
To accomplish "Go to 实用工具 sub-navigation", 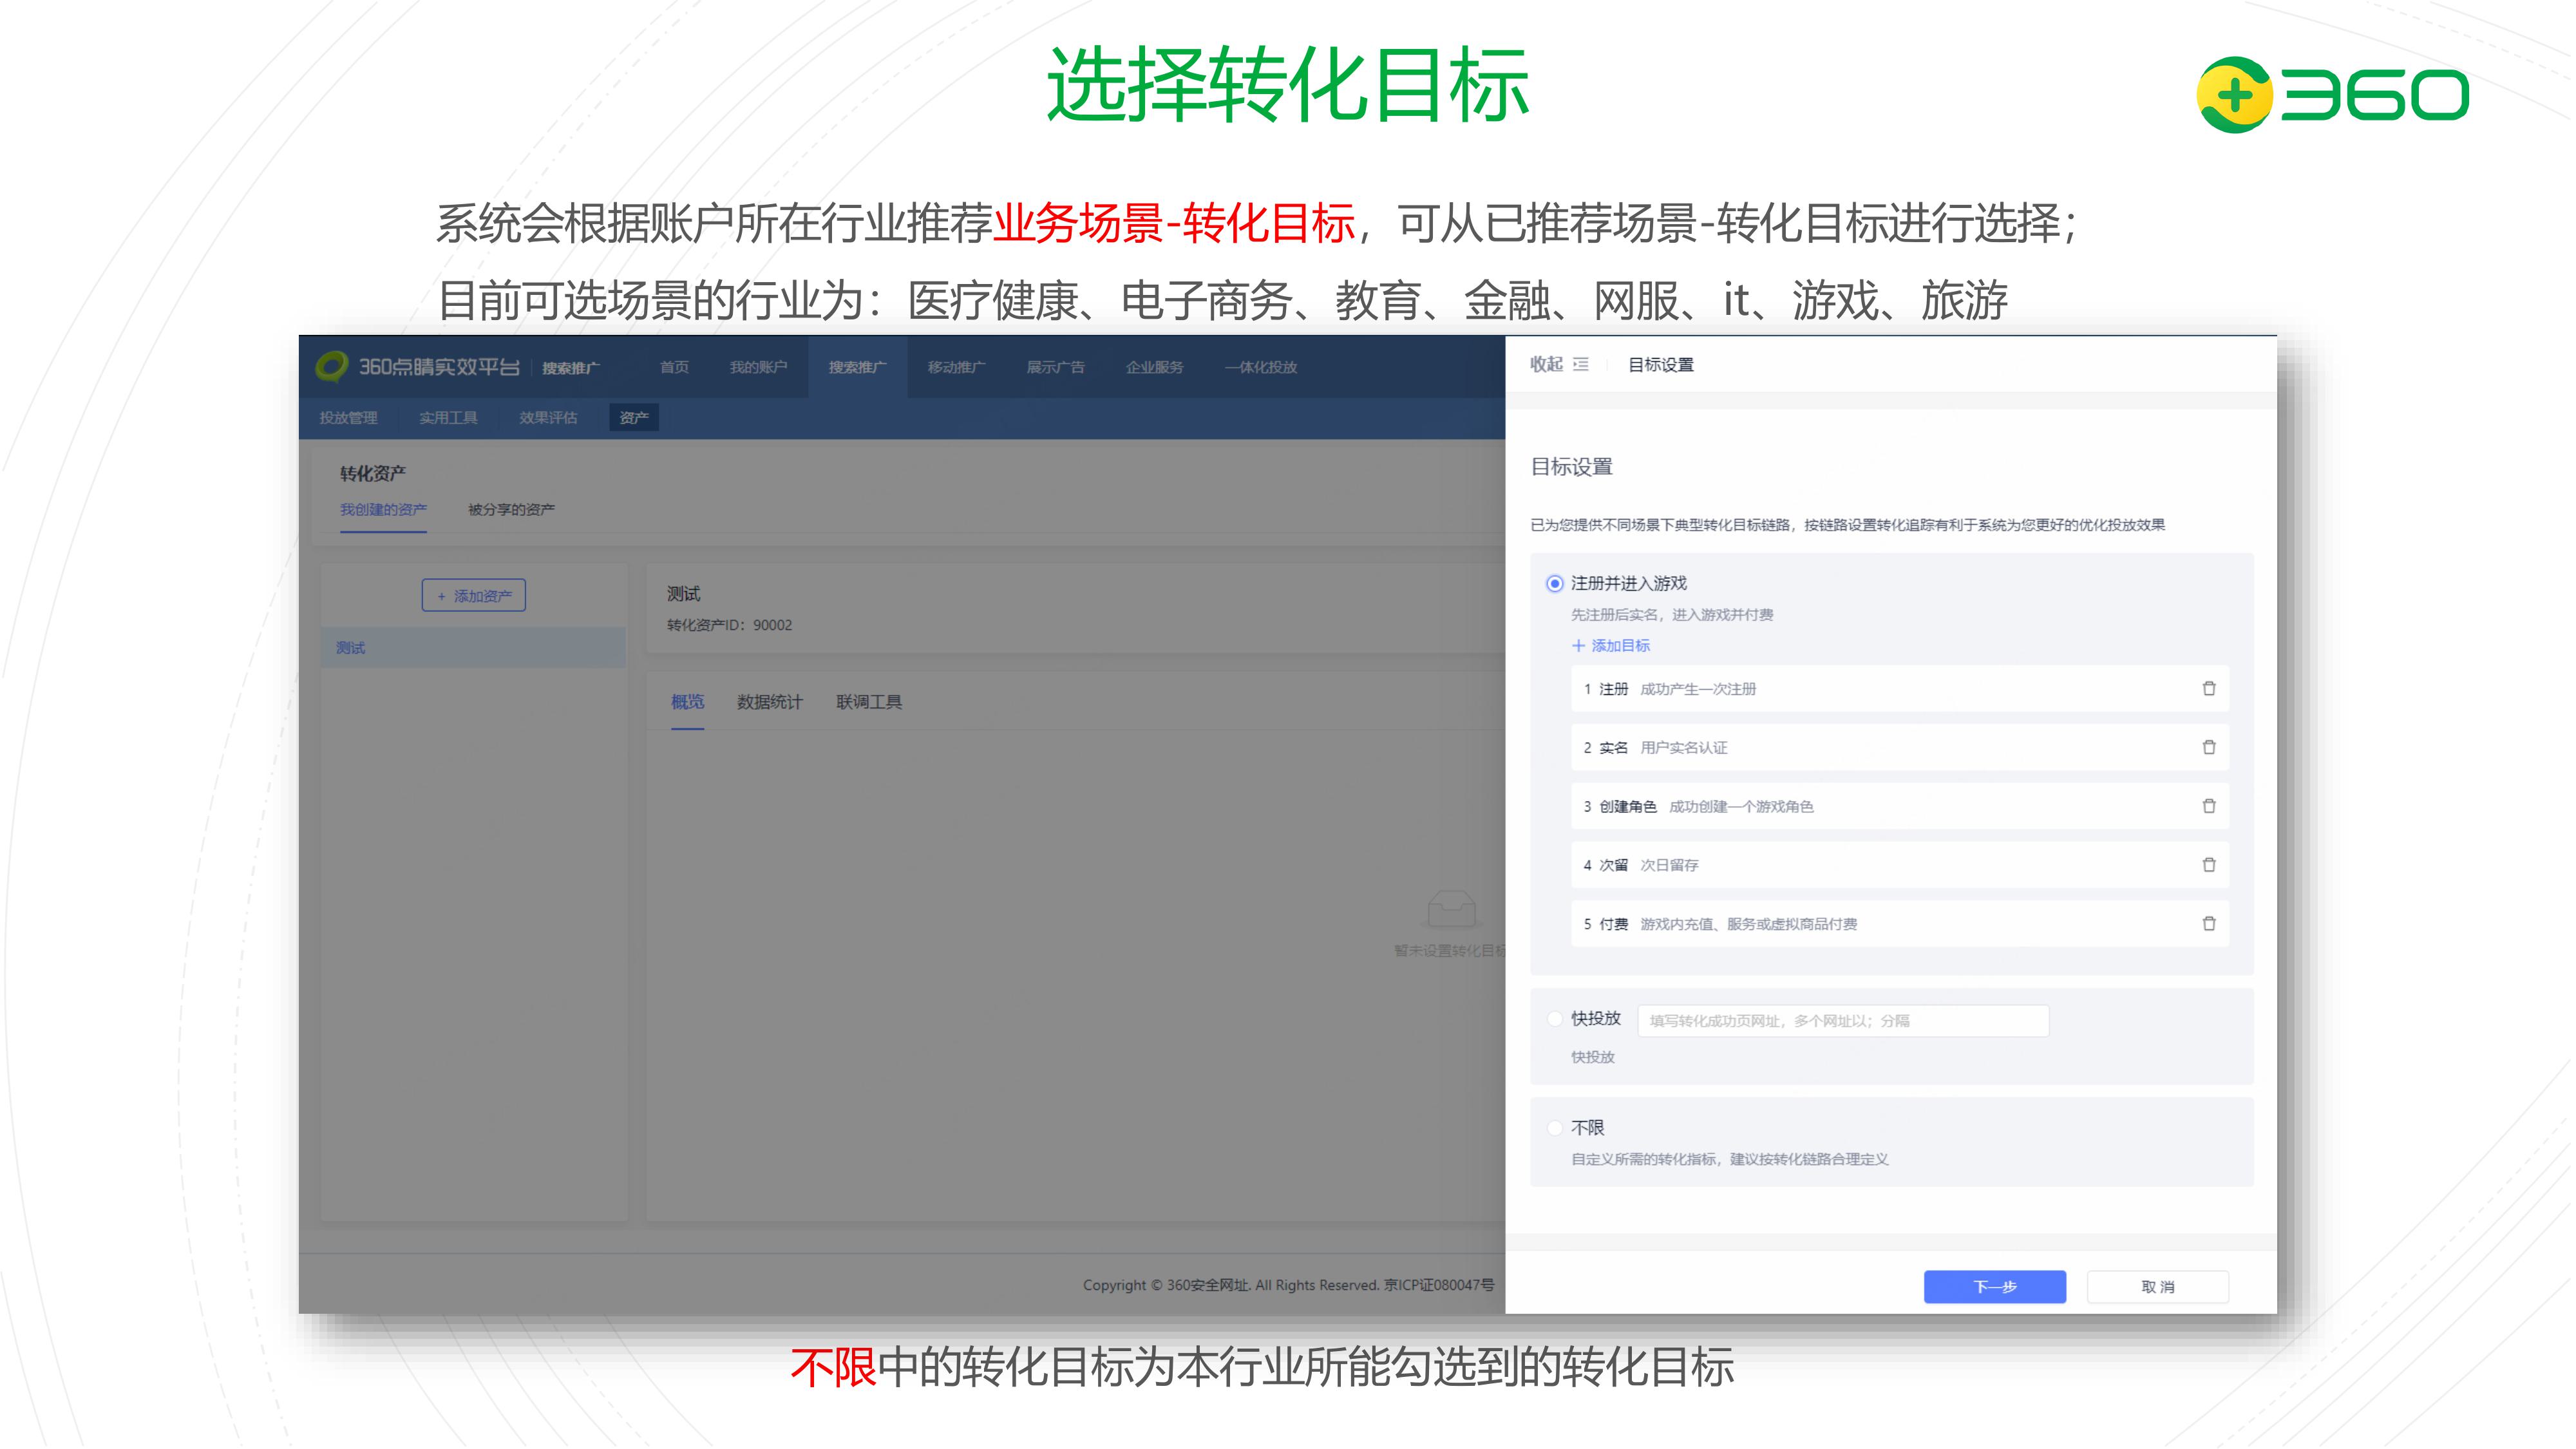I will coord(448,417).
